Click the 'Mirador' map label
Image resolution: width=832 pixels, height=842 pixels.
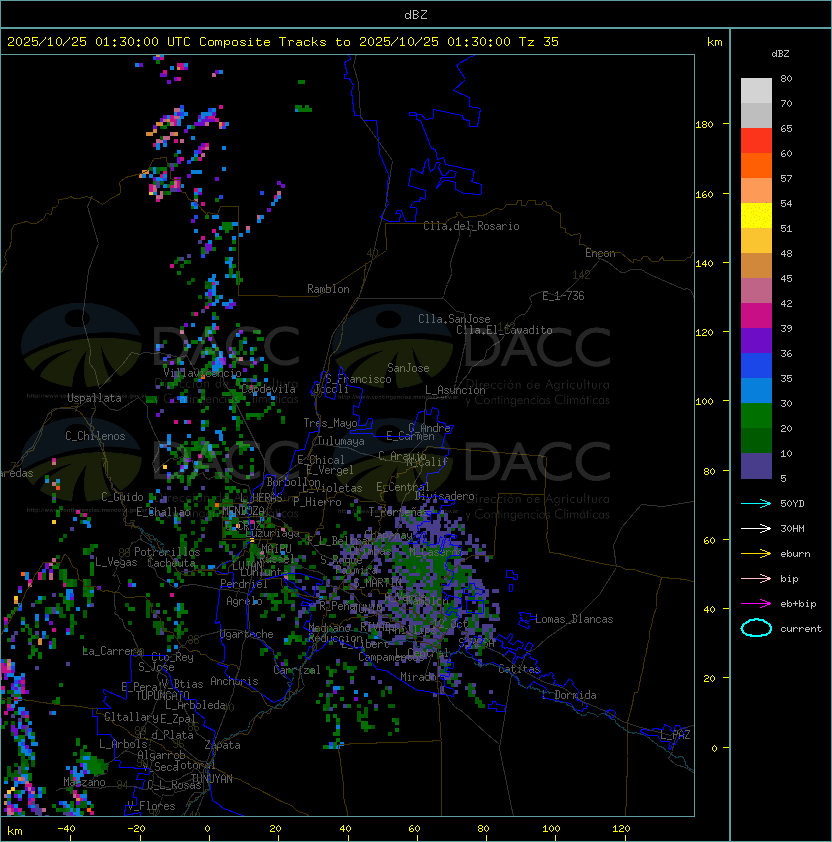tap(418, 677)
